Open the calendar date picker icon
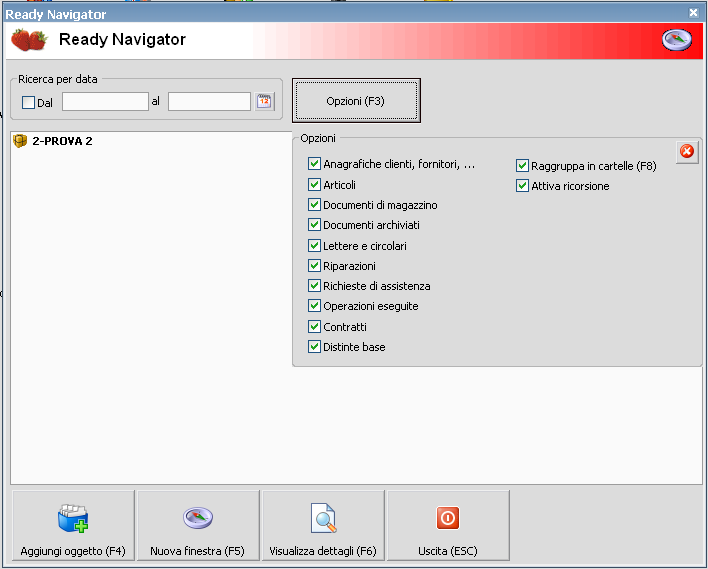This screenshot has width=708, height=569. pyautogui.click(x=264, y=101)
